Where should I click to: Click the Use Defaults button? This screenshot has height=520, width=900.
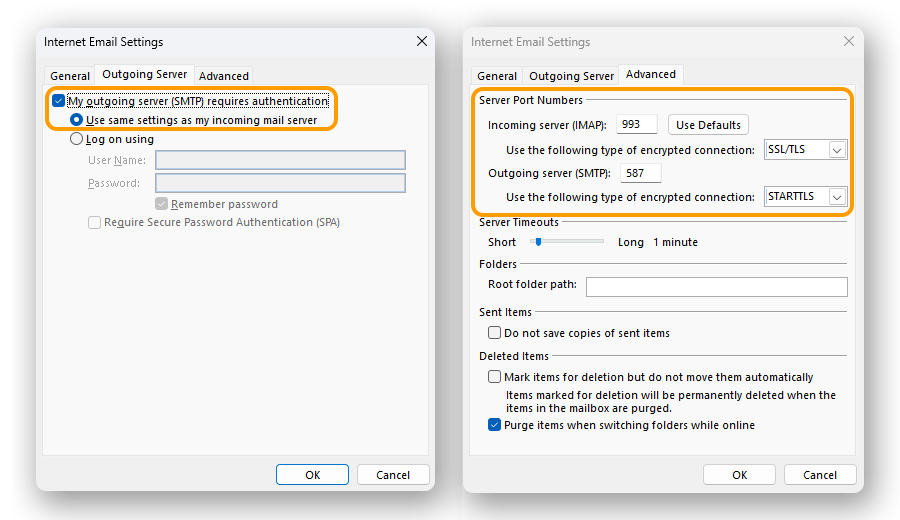(x=708, y=125)
